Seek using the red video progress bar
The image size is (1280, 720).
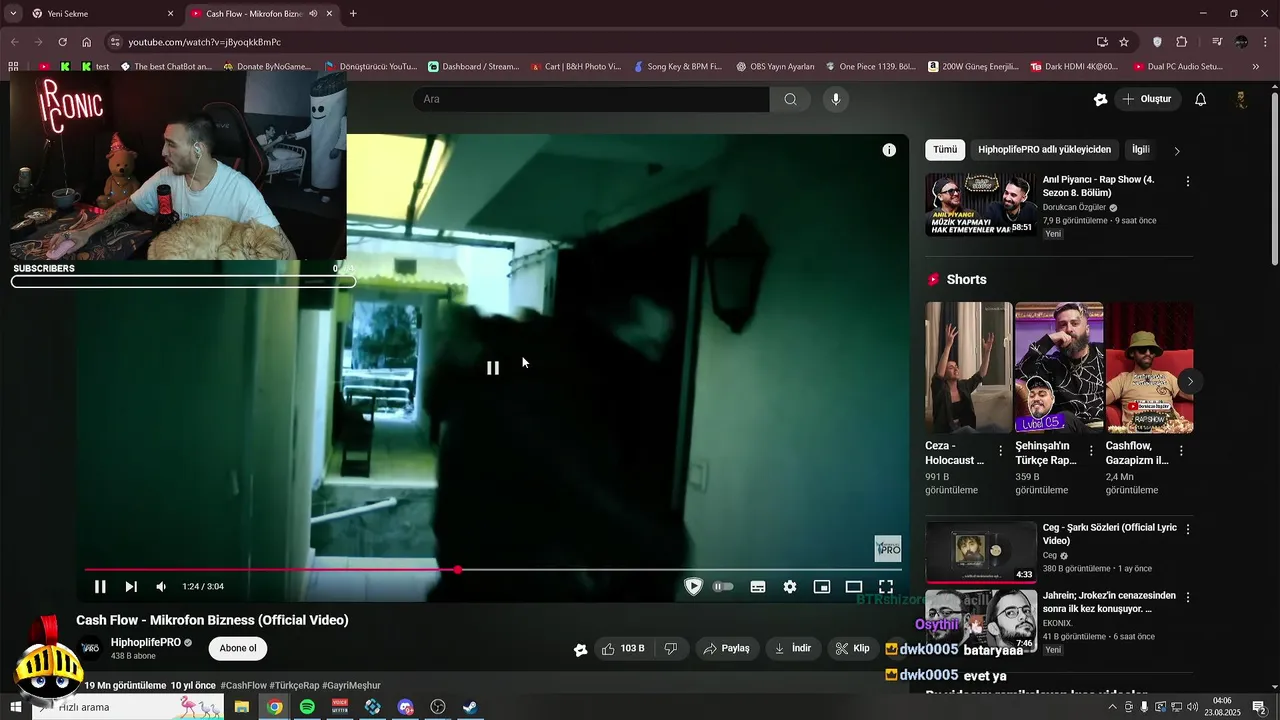point(493,570)
